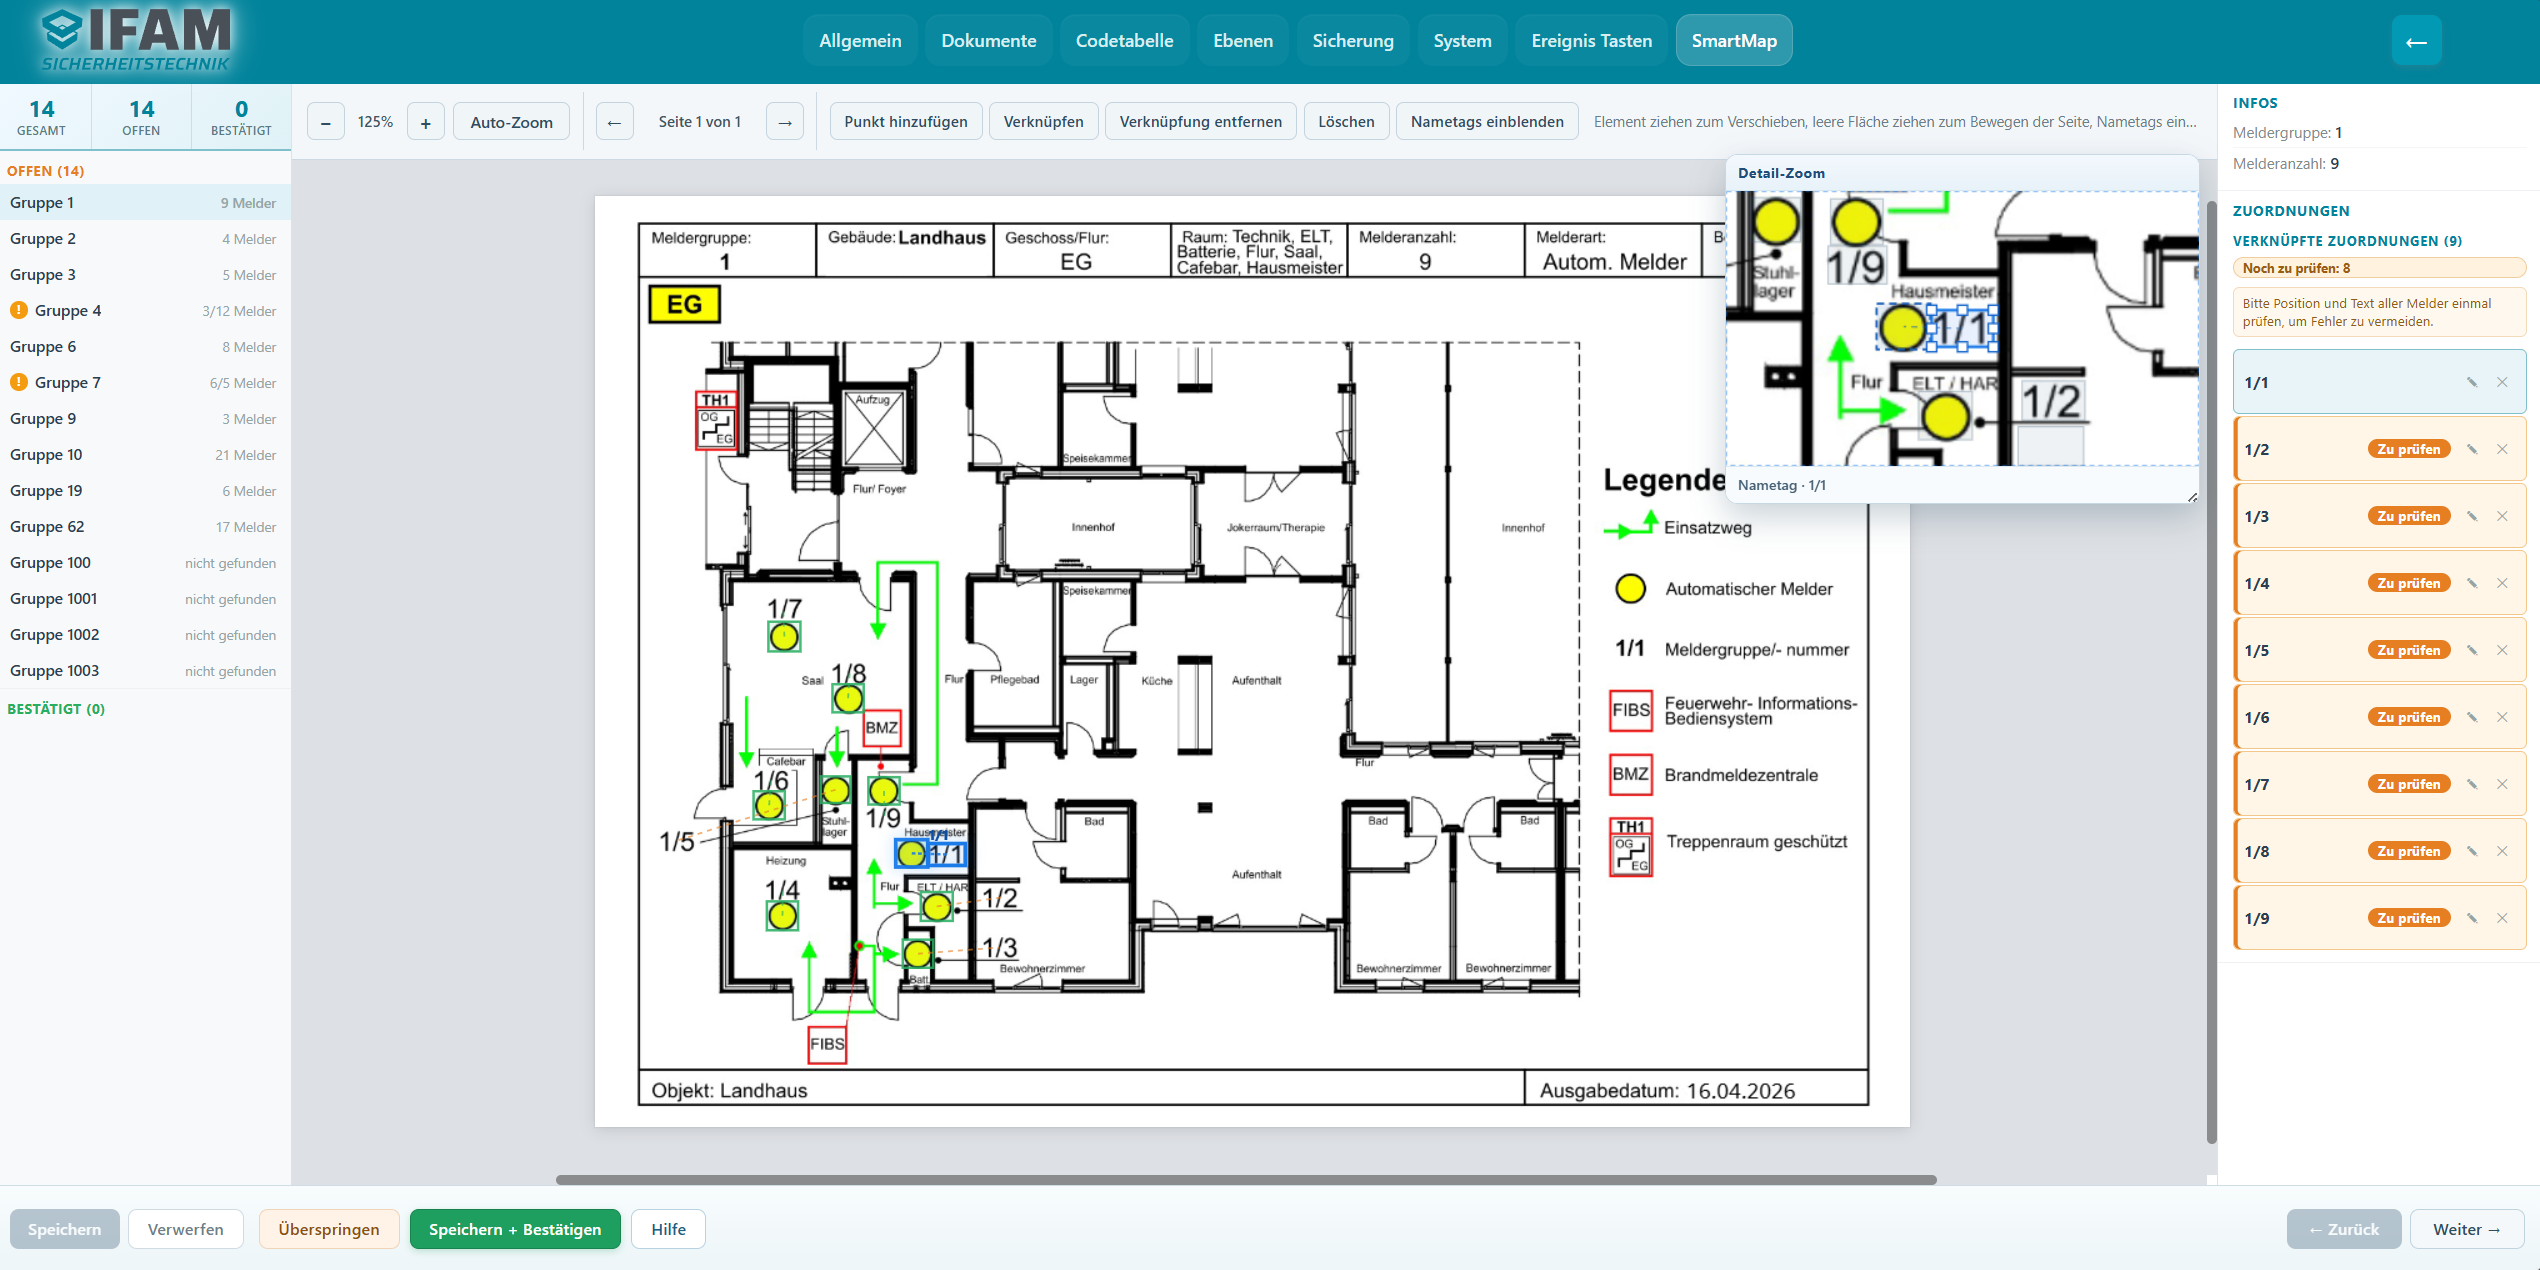
Task: Remove the 1/3 assignment with X
Action: (x=2502, y=516)
